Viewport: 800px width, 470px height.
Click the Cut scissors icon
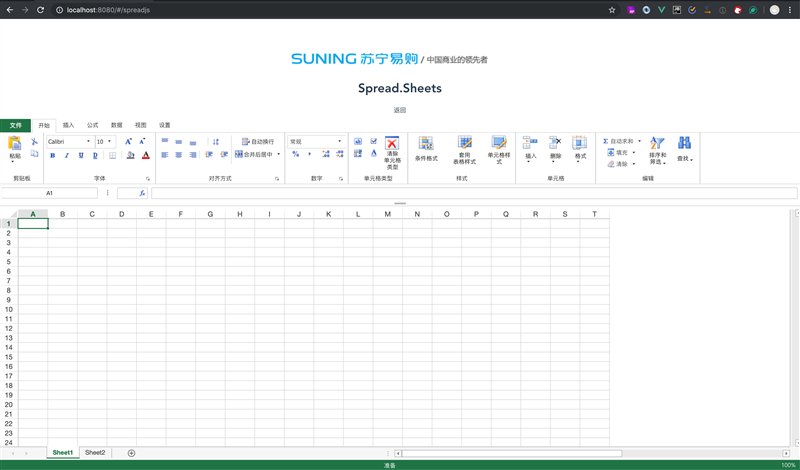(x=34, y=142)
